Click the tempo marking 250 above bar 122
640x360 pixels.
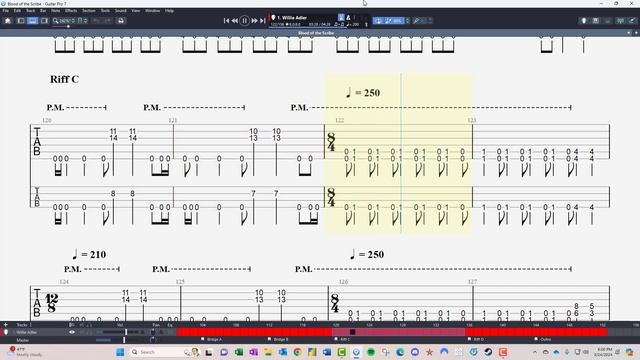[x=363, y=93]
